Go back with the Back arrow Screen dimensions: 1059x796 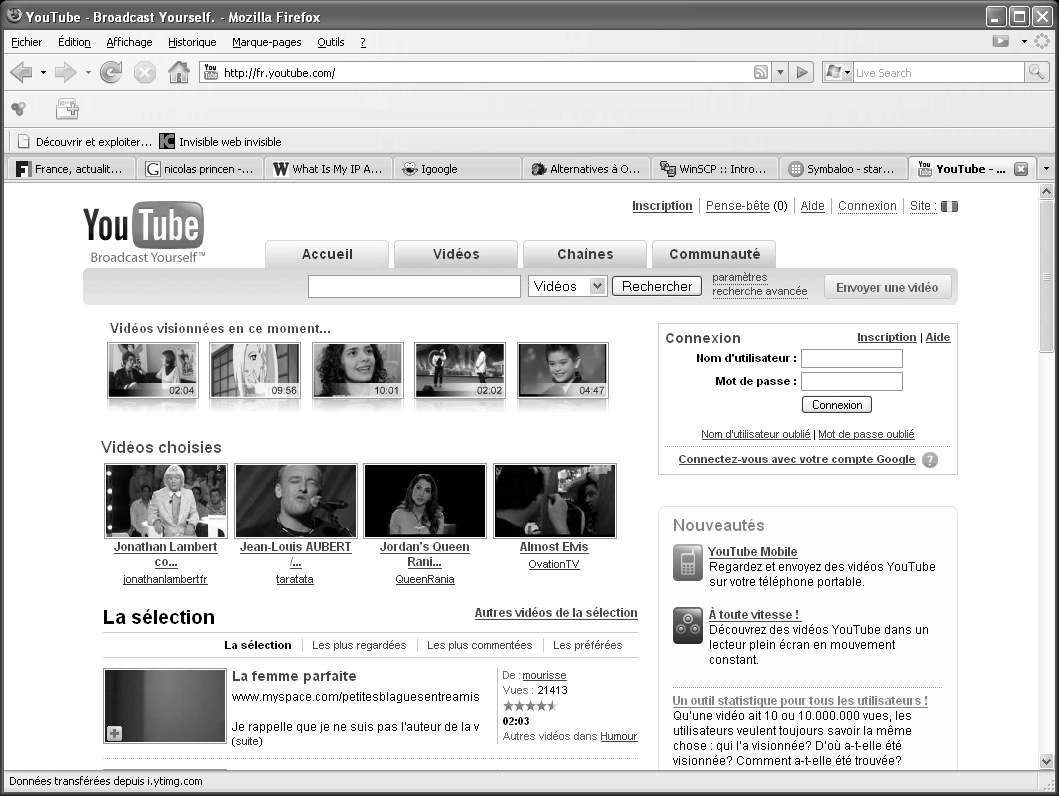tap(22, 72)
